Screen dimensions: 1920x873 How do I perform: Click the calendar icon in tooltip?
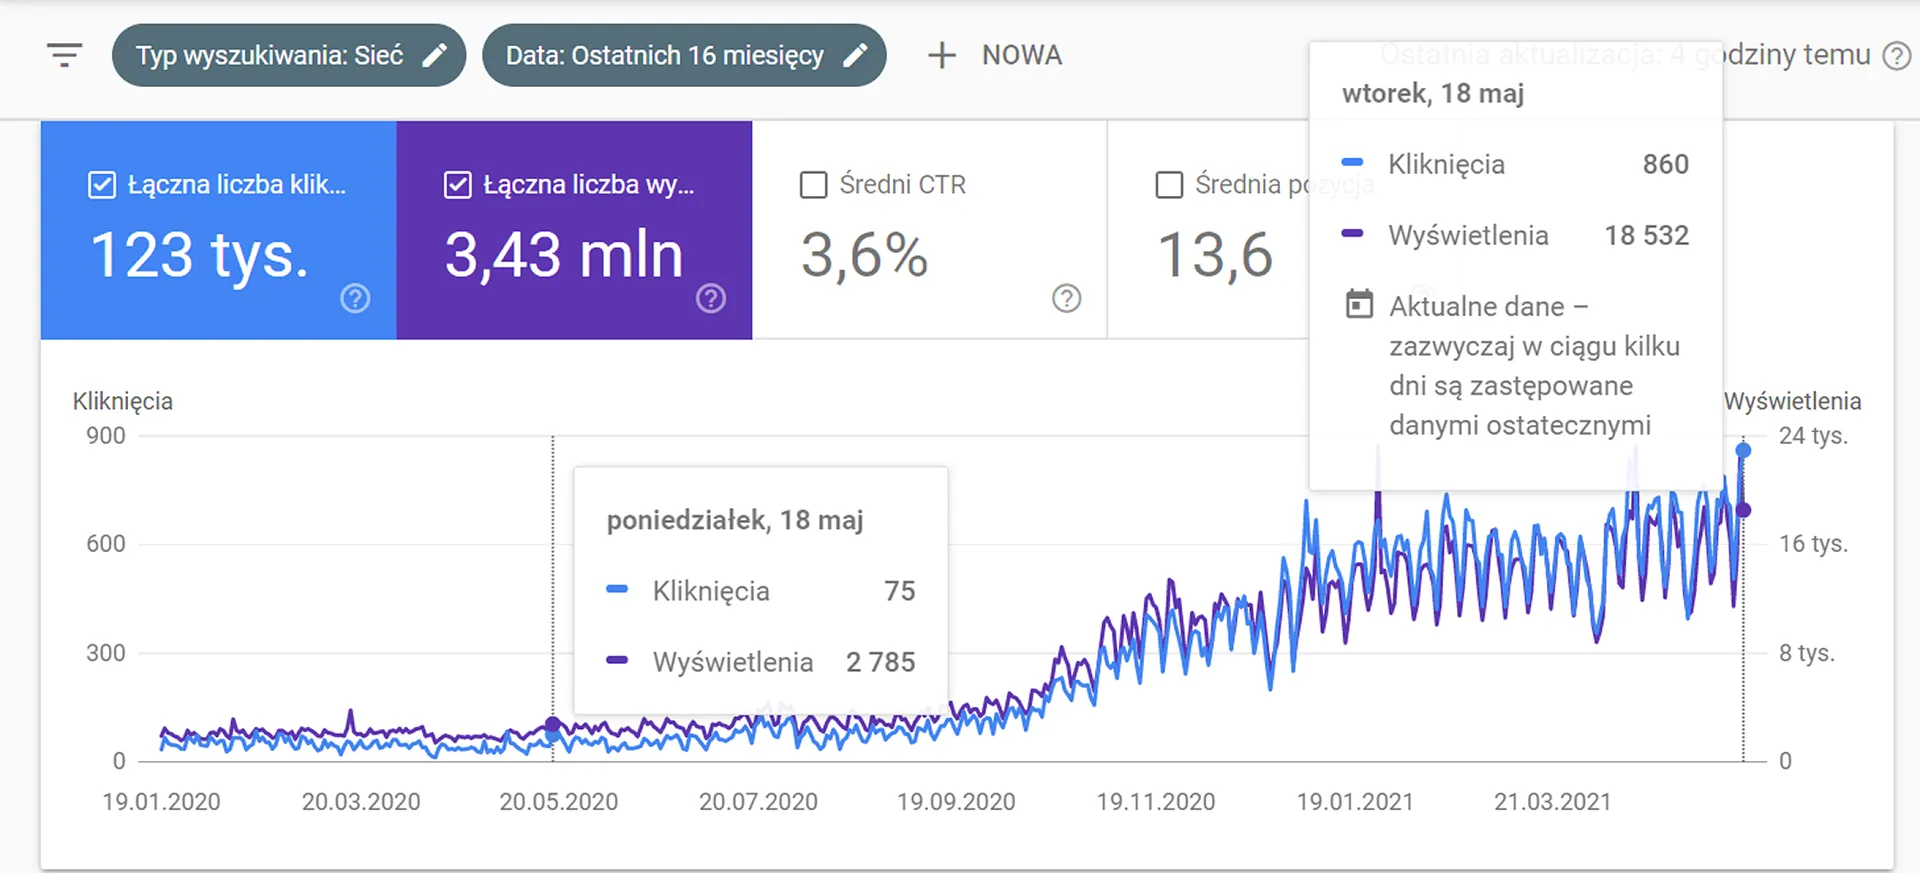tap(1359, 304)
